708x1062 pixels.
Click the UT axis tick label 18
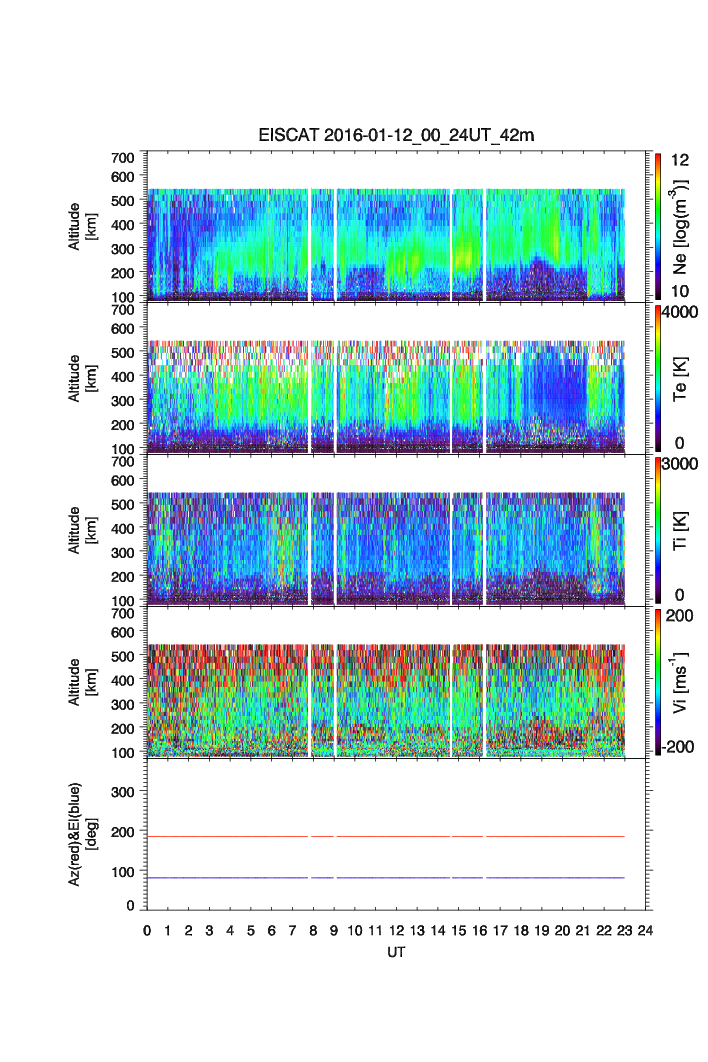(x=521, y=931)
